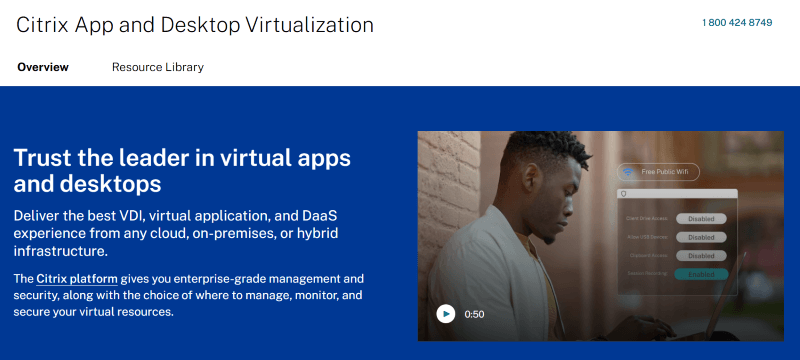800x360 pixels.
Task: Click the Citrix App and Desktop Virtualization title
Action: (x=195, y=24)
